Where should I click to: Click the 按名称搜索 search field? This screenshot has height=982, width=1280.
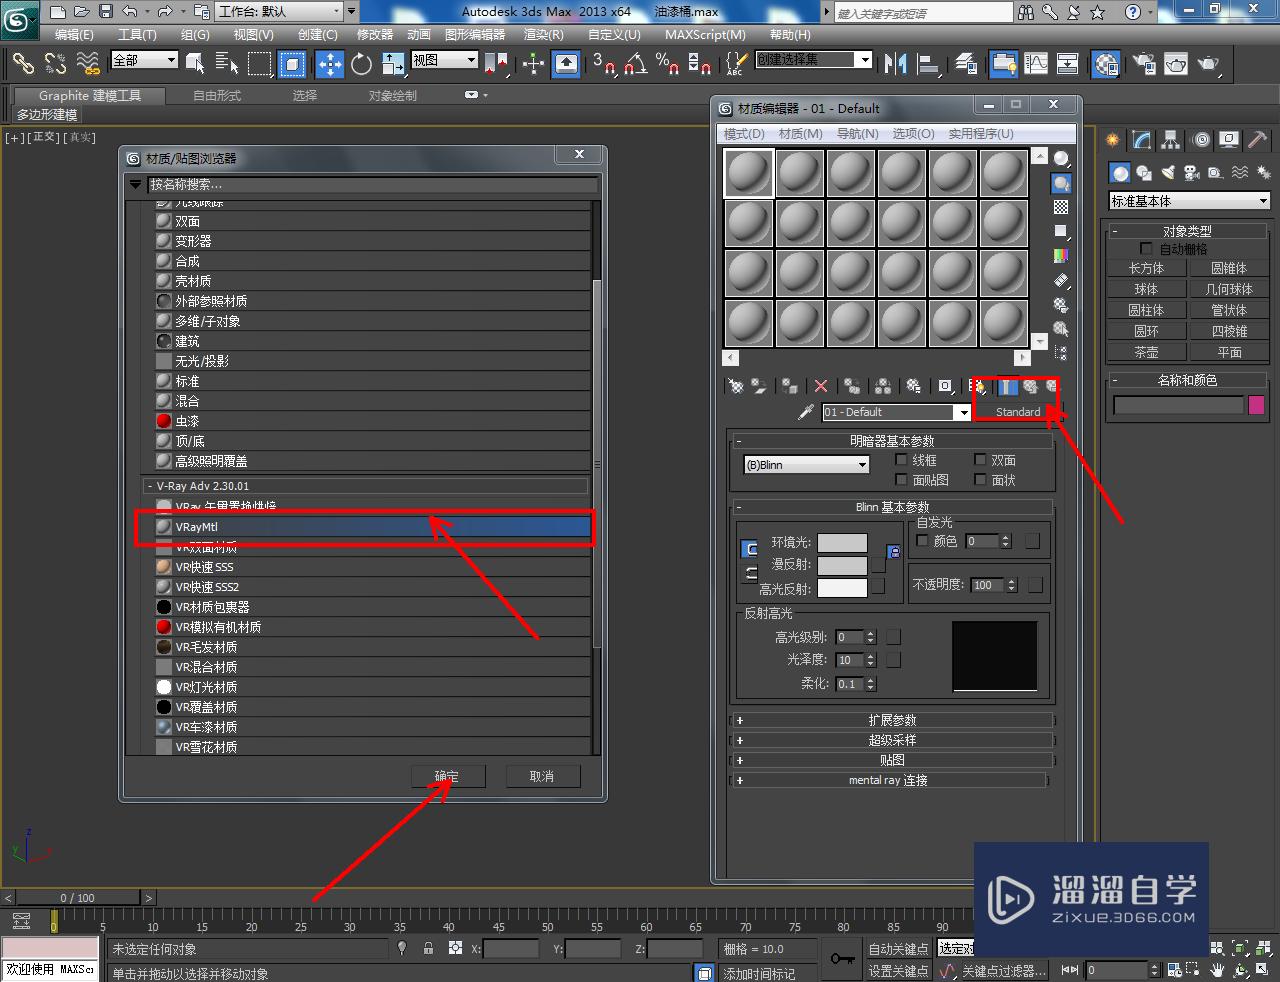coord(372,185)
